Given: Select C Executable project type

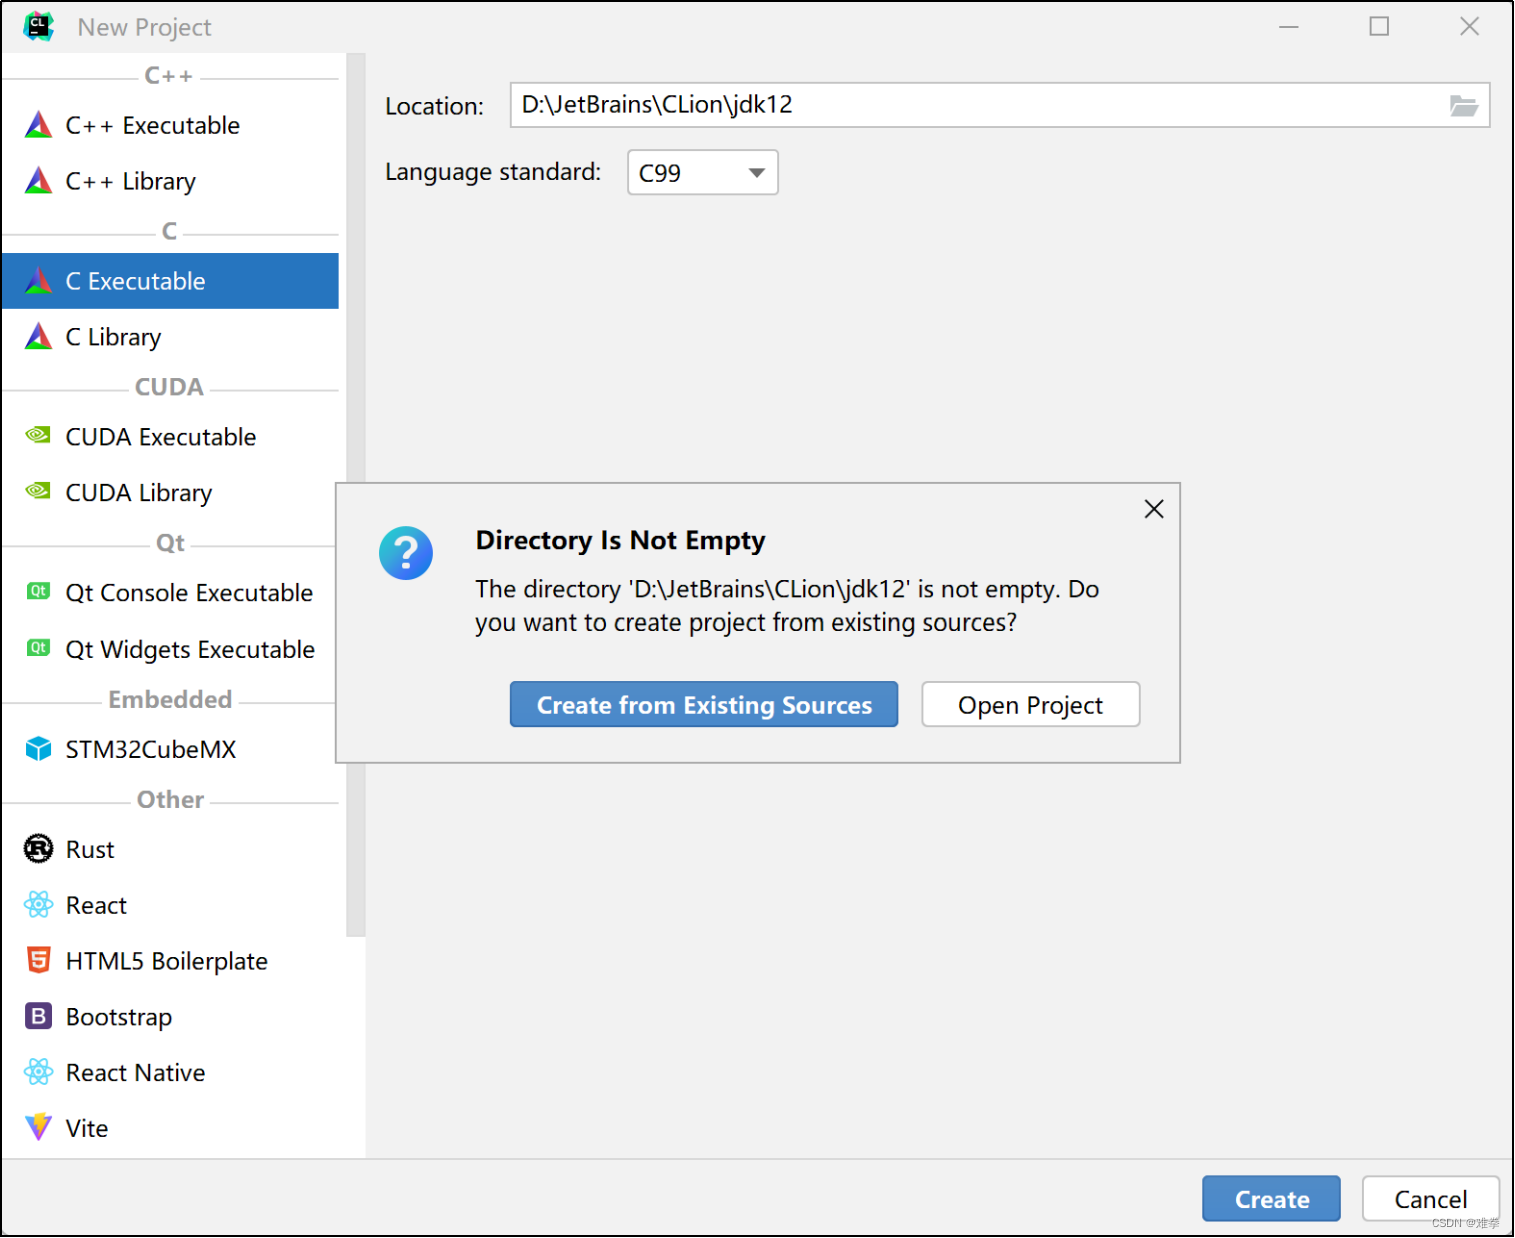Looking at the screenshot, I should [x=170, y=281].
